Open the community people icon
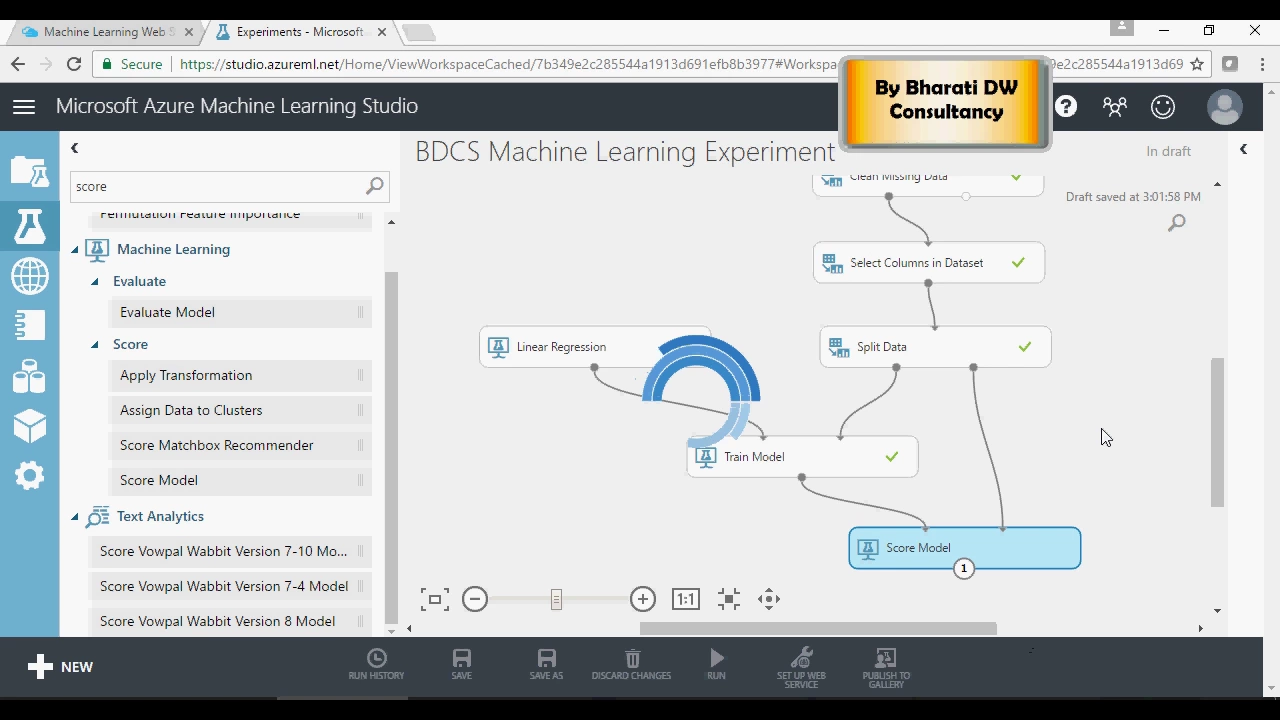The height and width of the screenshot is (720, 1280). click(x=1115, y=106)
